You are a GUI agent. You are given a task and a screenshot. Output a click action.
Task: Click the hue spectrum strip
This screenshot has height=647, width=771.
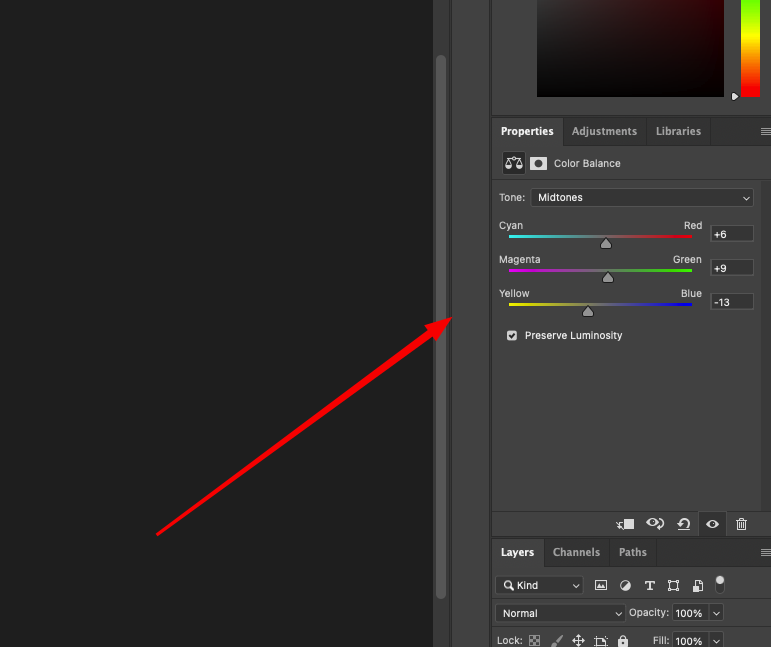[750, 48]
